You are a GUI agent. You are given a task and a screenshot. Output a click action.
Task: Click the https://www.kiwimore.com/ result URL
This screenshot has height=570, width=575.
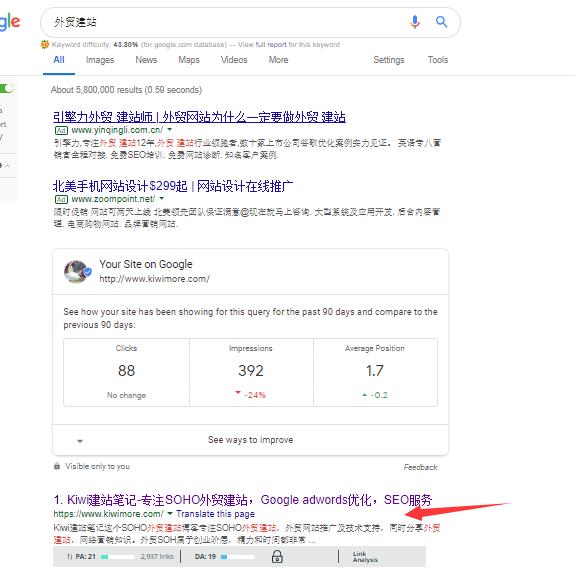(109, 514)
